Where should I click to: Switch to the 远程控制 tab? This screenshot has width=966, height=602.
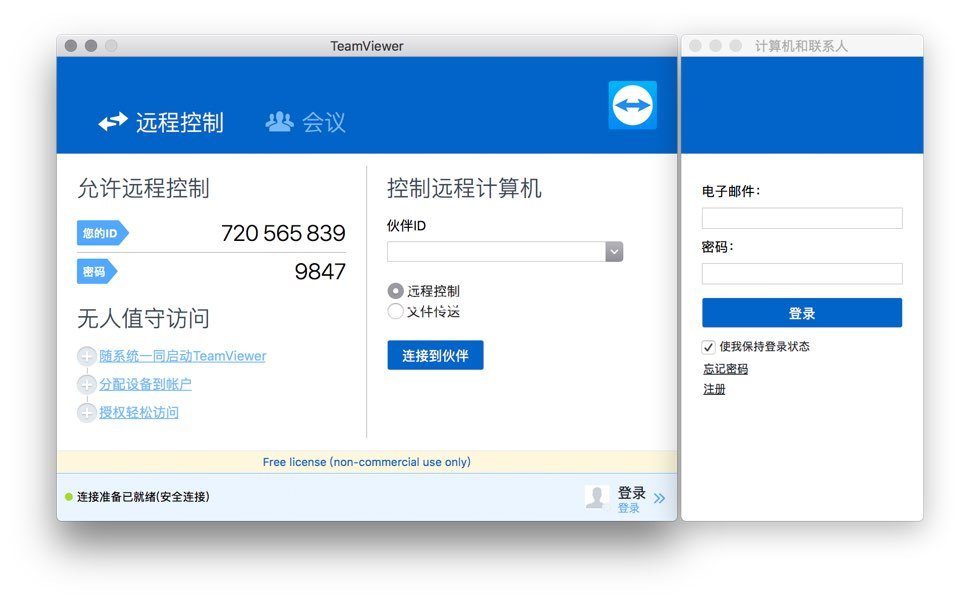[x=161, y=122]
